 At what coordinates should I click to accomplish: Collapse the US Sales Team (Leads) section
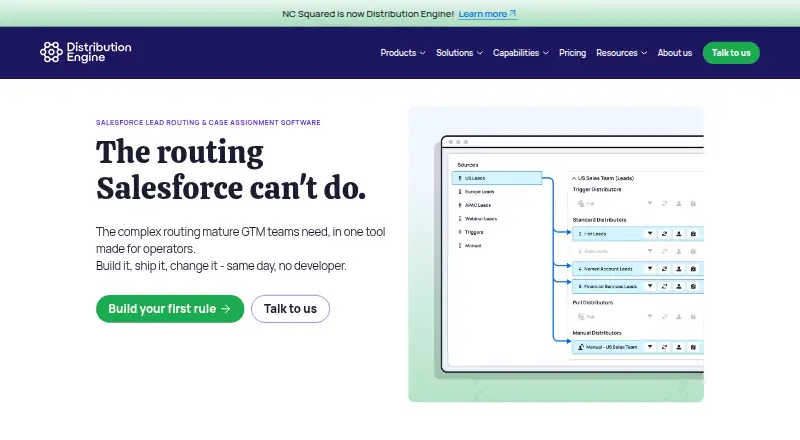tap(574, 178)
